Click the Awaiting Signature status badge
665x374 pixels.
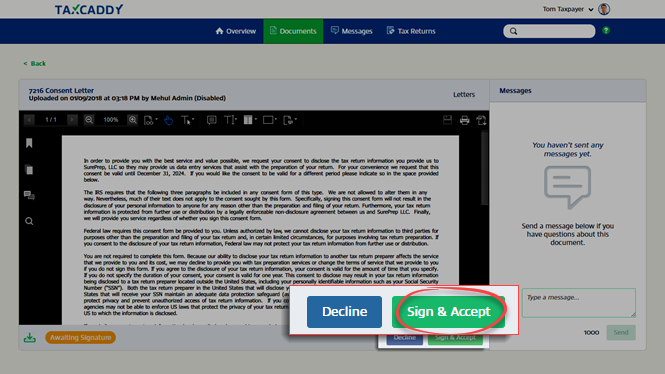click(81, 338)
